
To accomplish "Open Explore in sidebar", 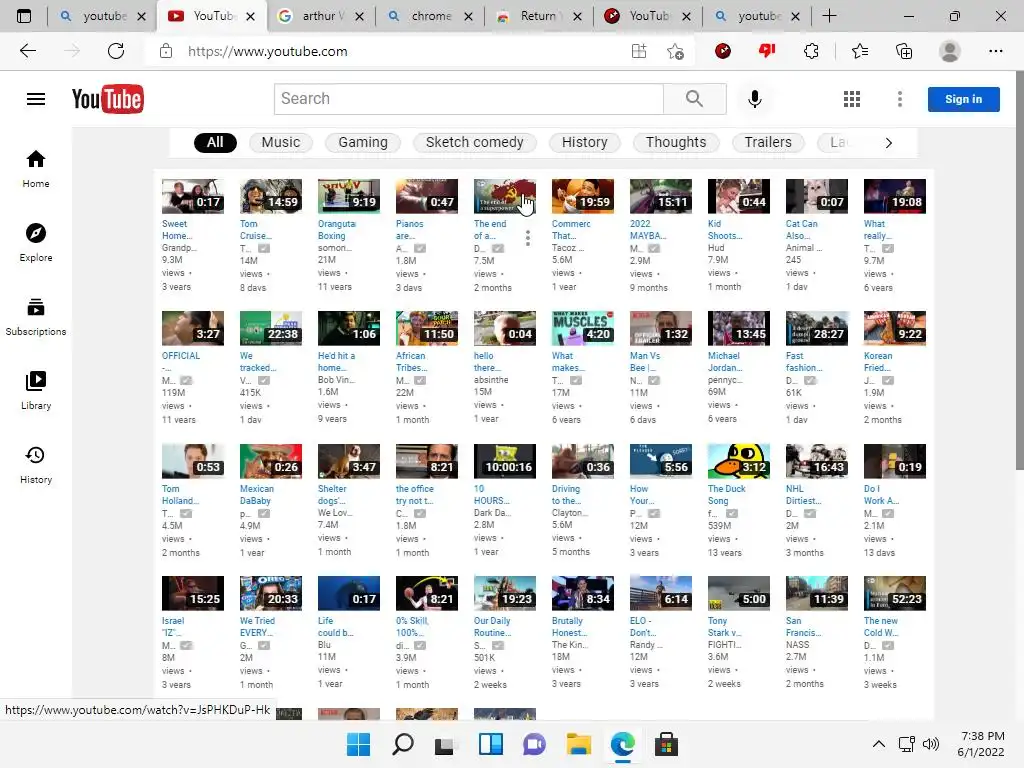I will [x=36, y=243].
